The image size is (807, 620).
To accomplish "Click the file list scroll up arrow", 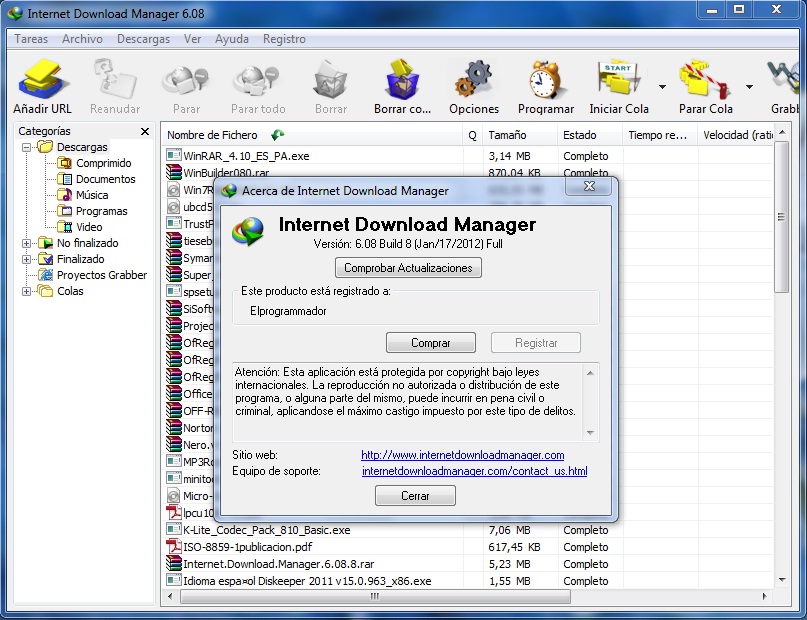I will pyautogui.click(x=782, y=133).
